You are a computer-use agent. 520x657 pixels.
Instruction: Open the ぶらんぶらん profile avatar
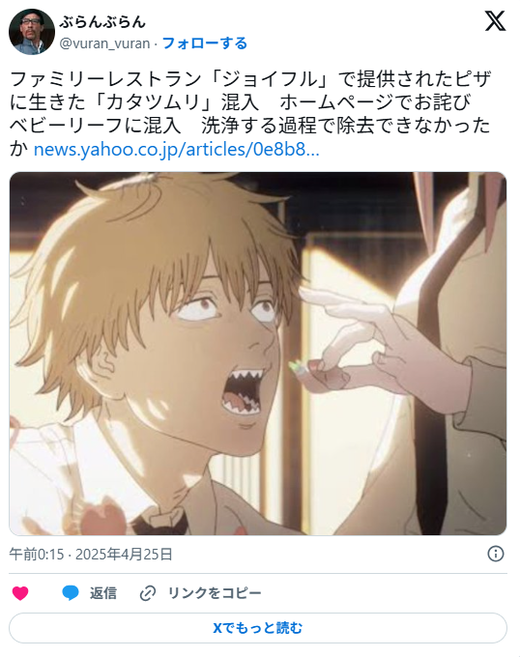click(31, 32)
